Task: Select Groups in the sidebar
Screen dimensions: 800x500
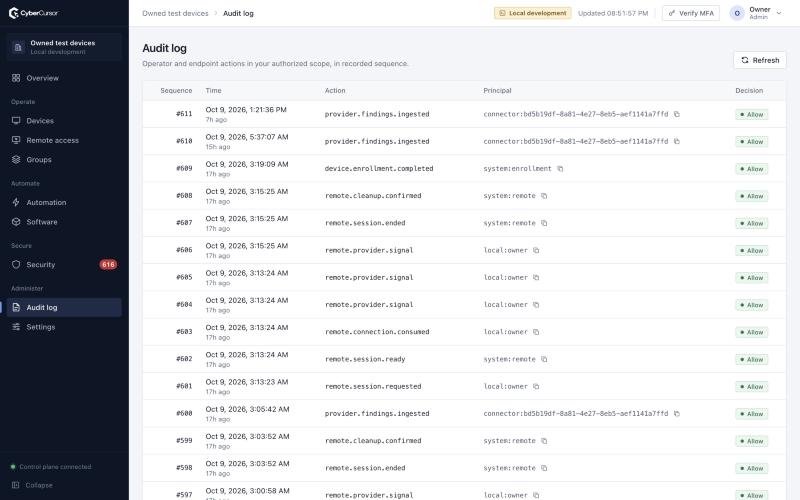Action: [64, 160]
